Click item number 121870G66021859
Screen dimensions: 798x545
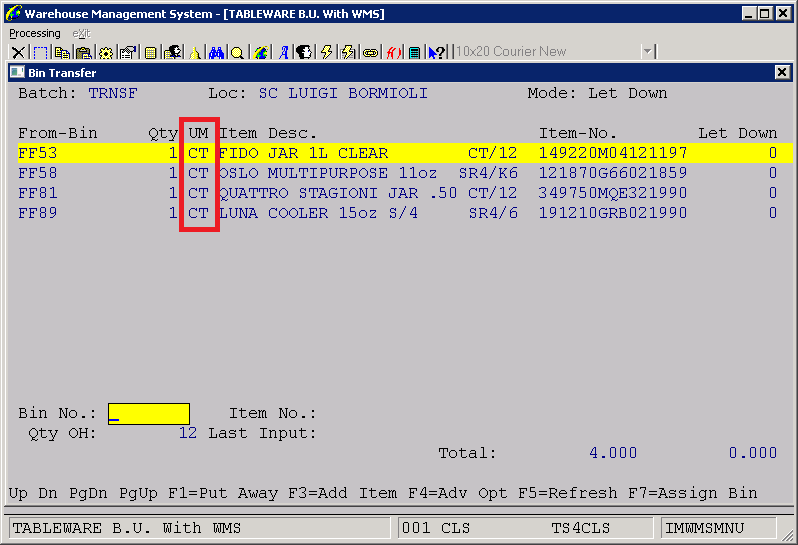tap(613, 173)
